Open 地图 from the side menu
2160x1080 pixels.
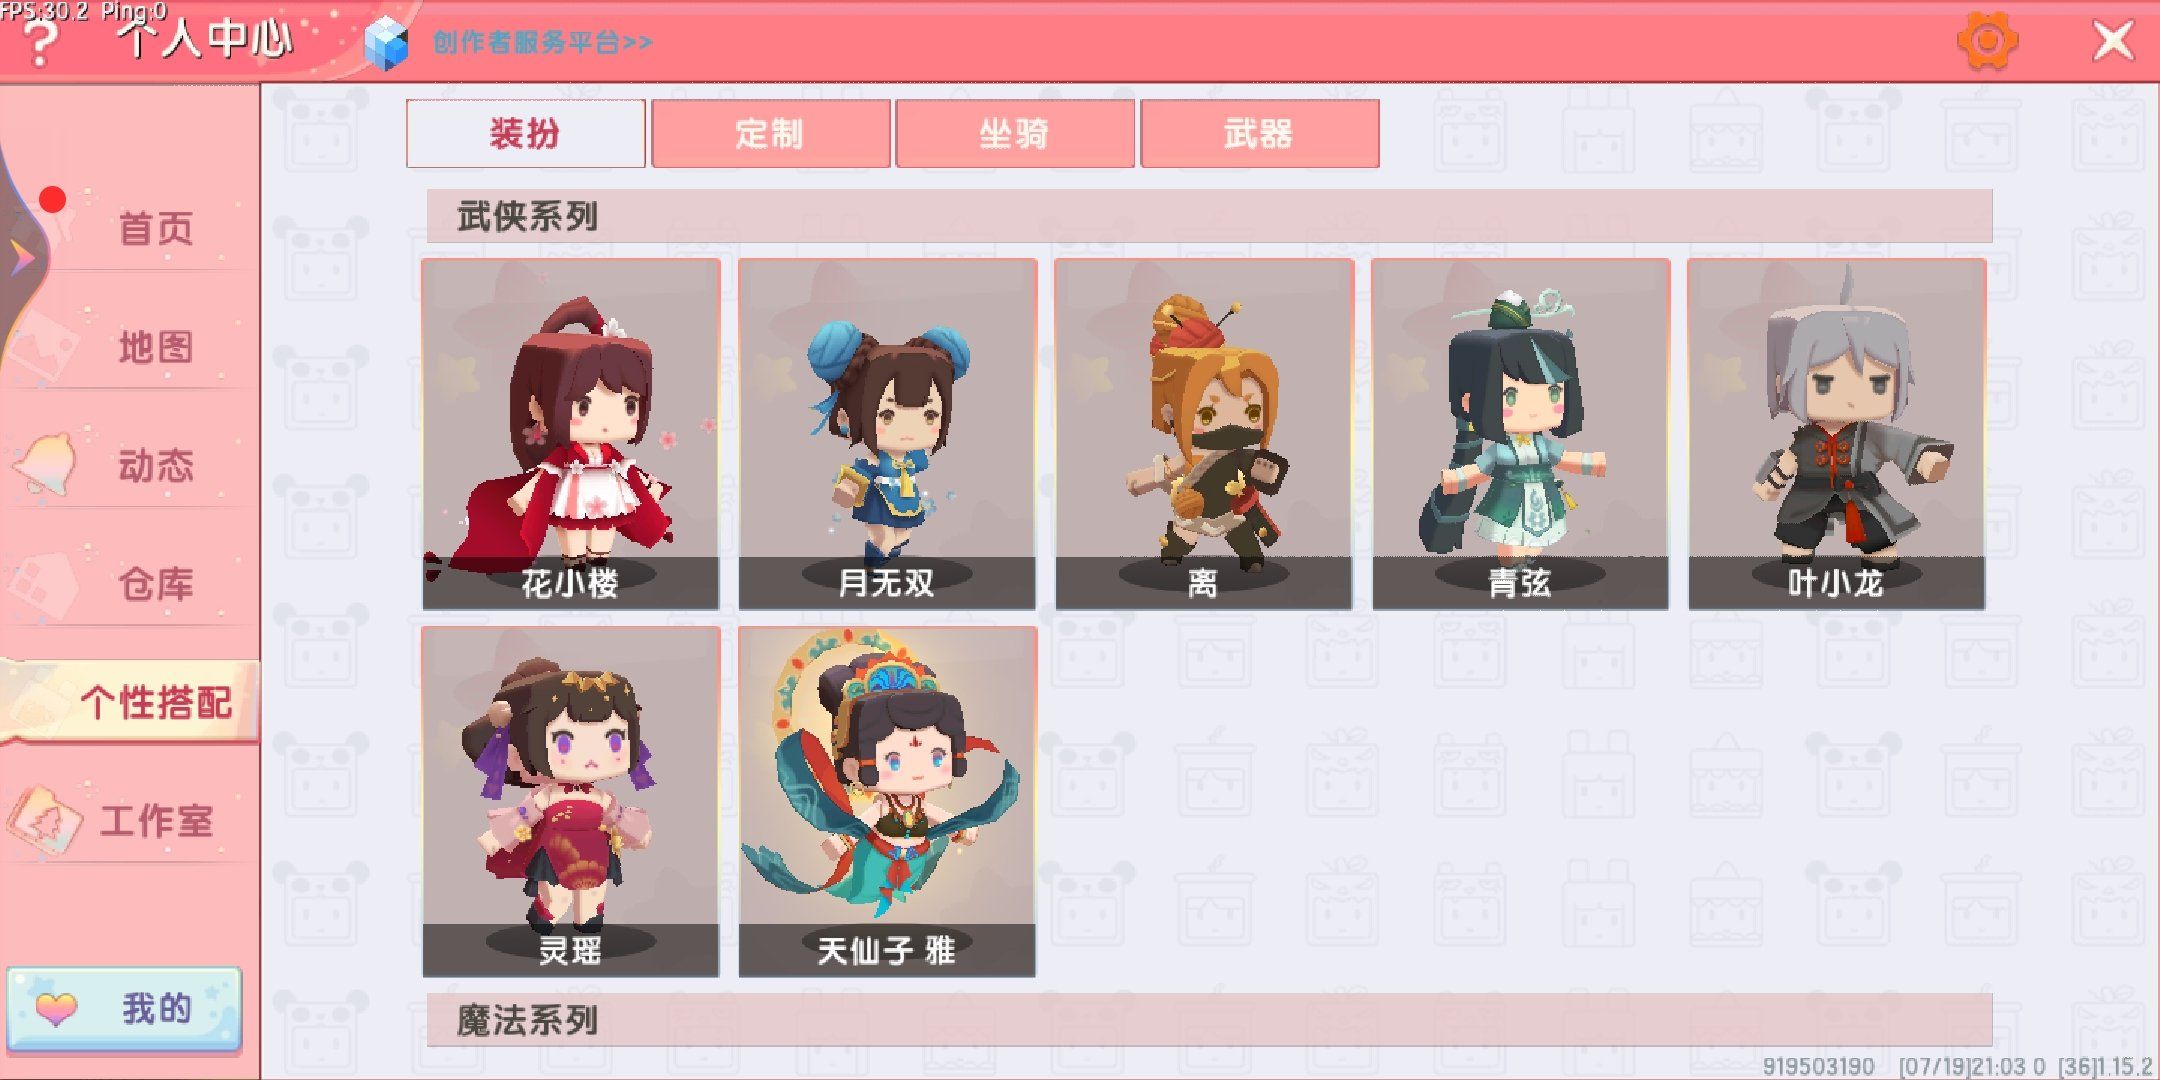coord(156,347)
